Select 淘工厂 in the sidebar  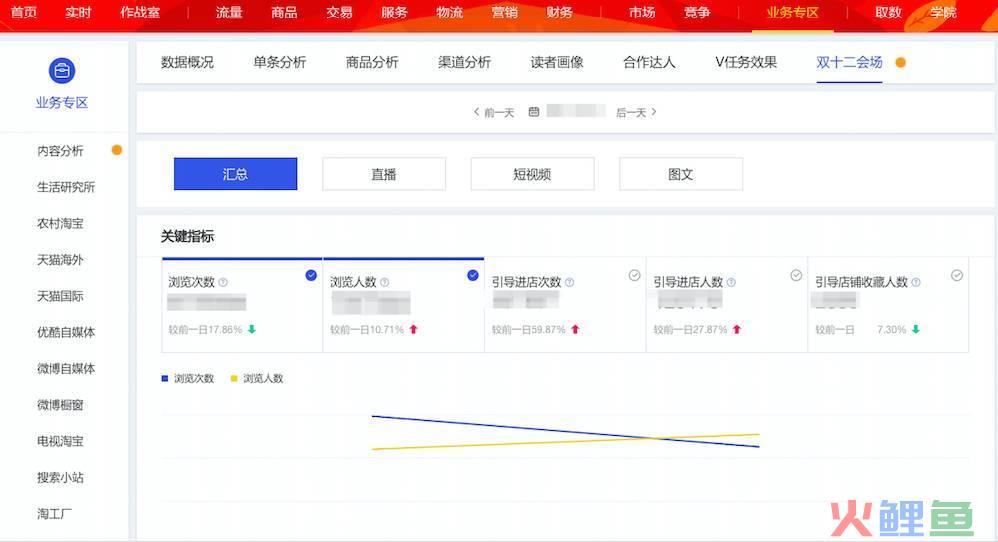(x=55, y=513)
